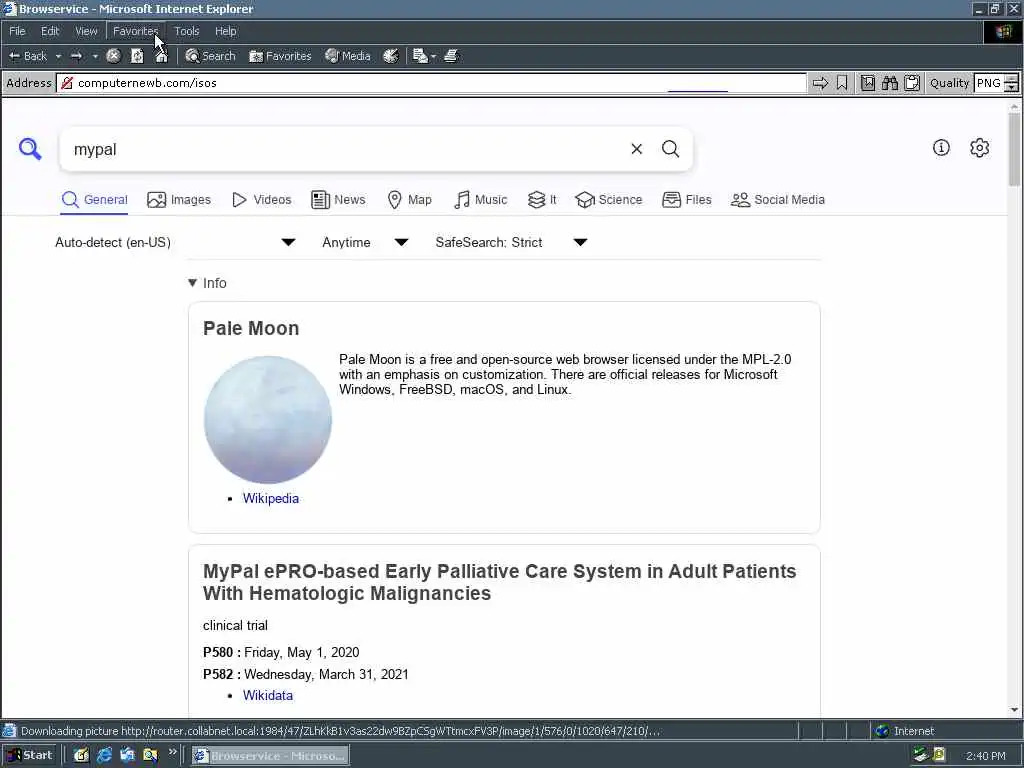This screenshot has width=1024, height=768.
Task: Open the Tools menu
Action: click(187, 31)
